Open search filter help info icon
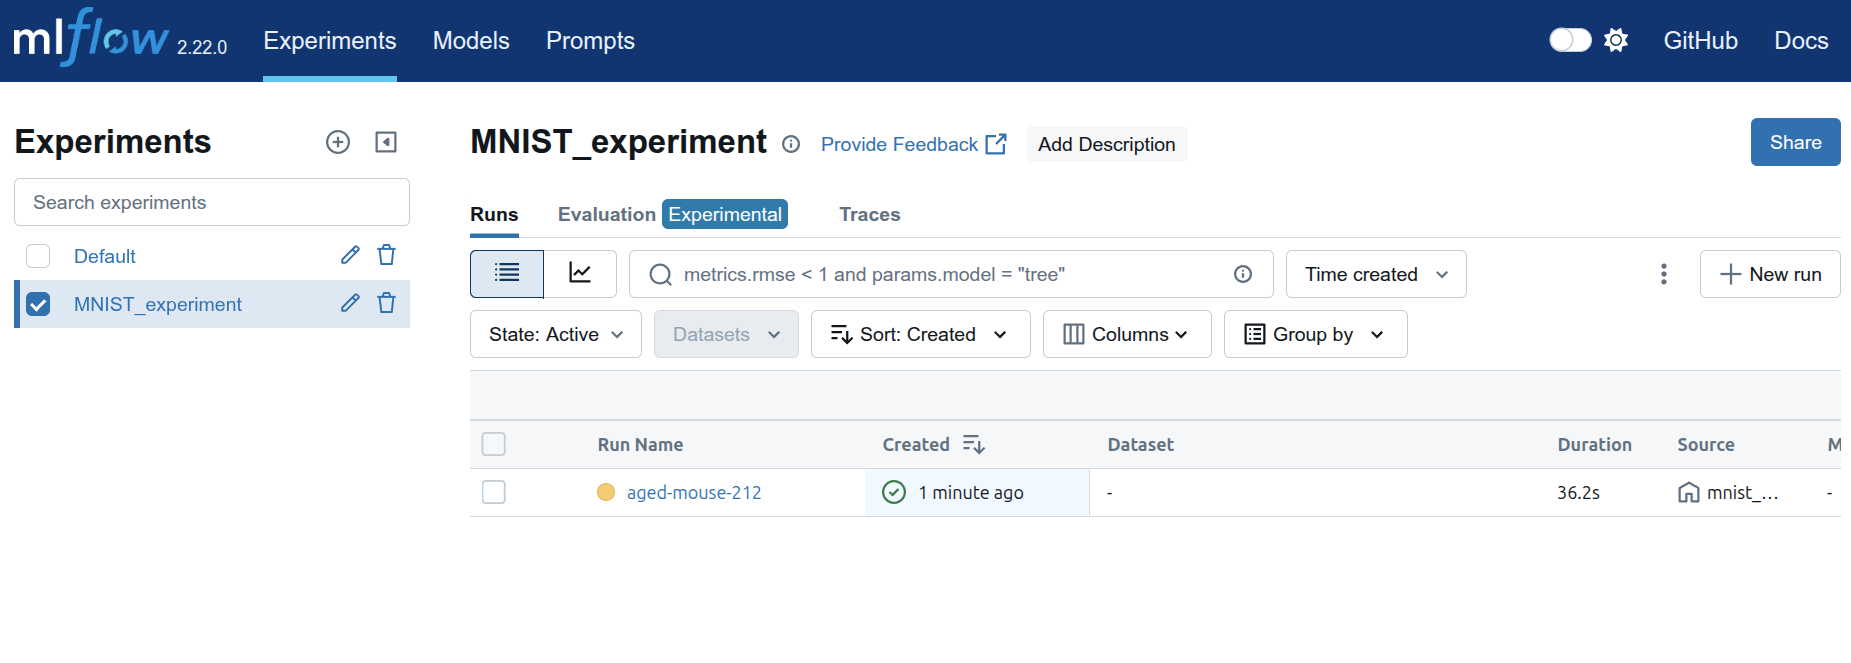 click(1243, 274)
